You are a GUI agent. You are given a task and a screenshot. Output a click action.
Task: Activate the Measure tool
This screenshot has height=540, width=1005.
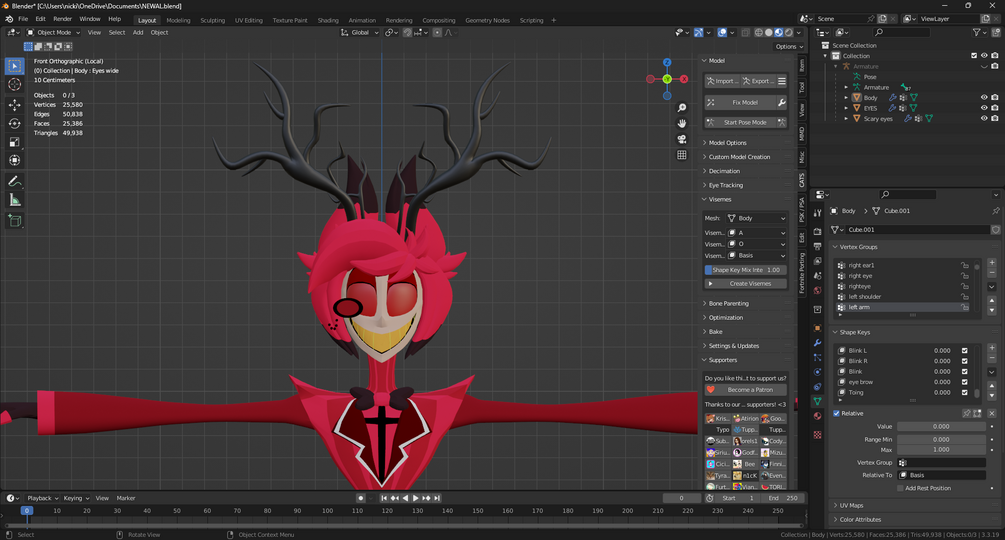(x=15, y=200)
